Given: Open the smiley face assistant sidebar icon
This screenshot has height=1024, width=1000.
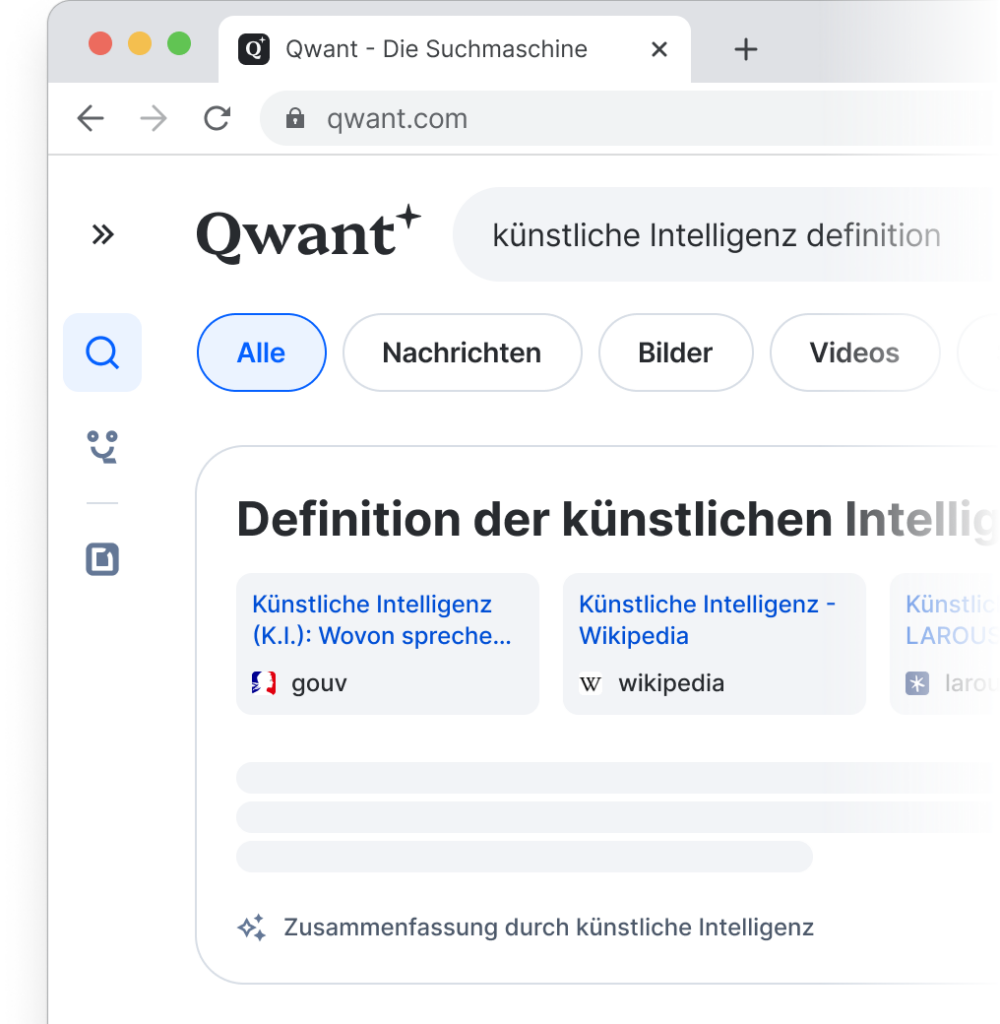Looking at the screenshot, I should tap(102, 447).
